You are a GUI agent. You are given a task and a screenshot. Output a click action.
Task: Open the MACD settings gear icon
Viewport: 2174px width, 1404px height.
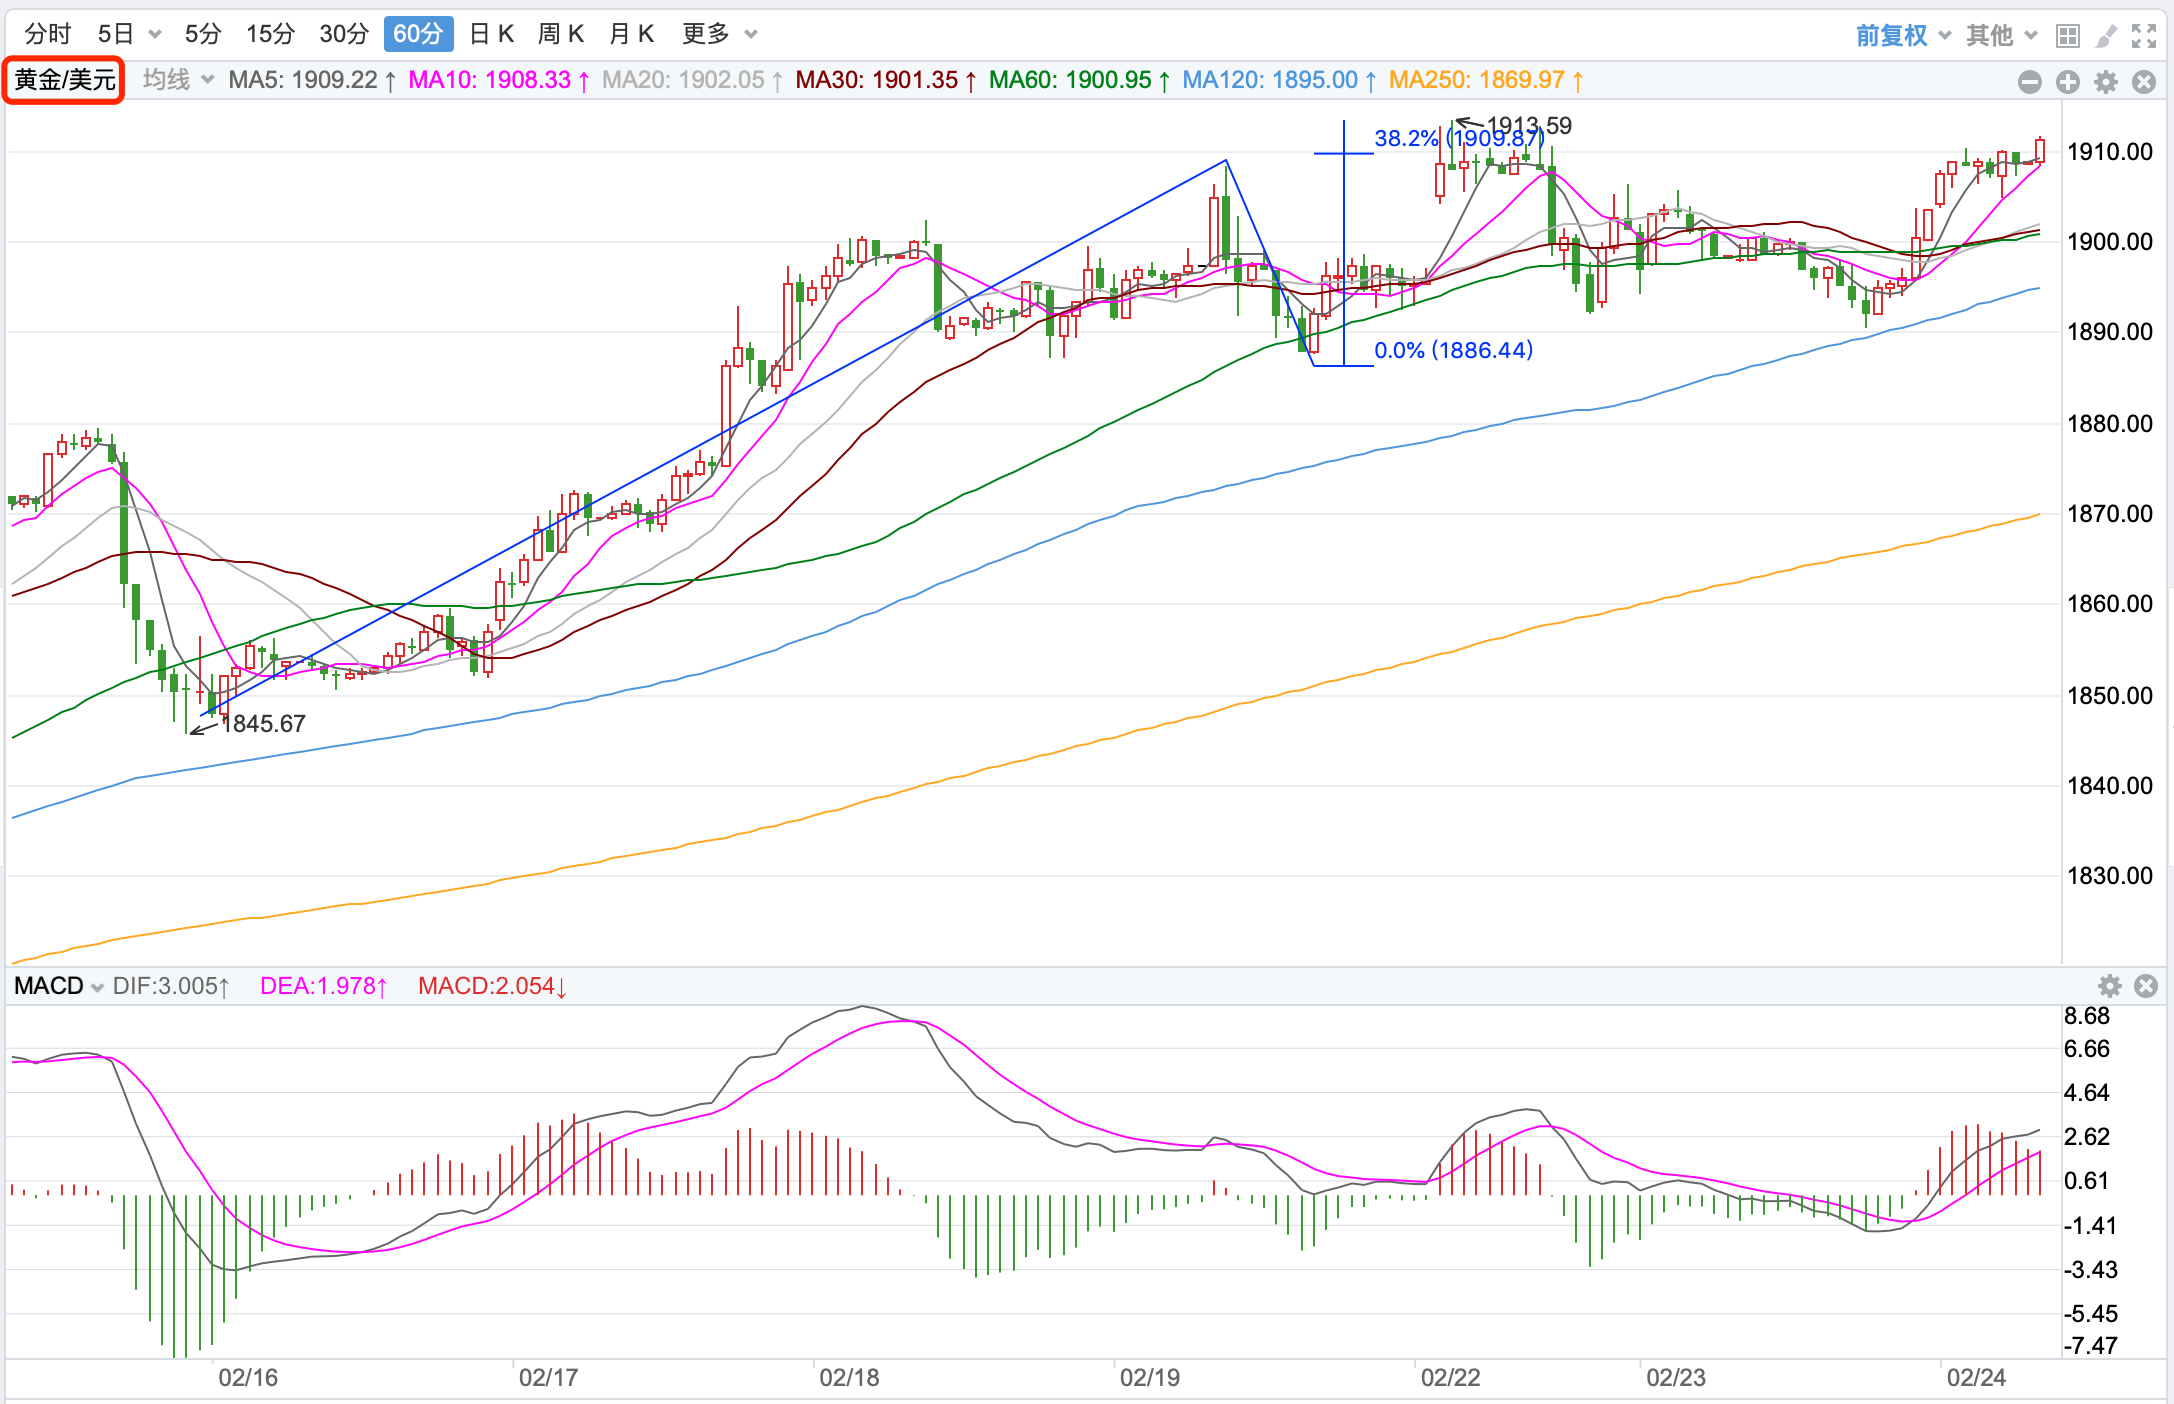[2110, 986]
